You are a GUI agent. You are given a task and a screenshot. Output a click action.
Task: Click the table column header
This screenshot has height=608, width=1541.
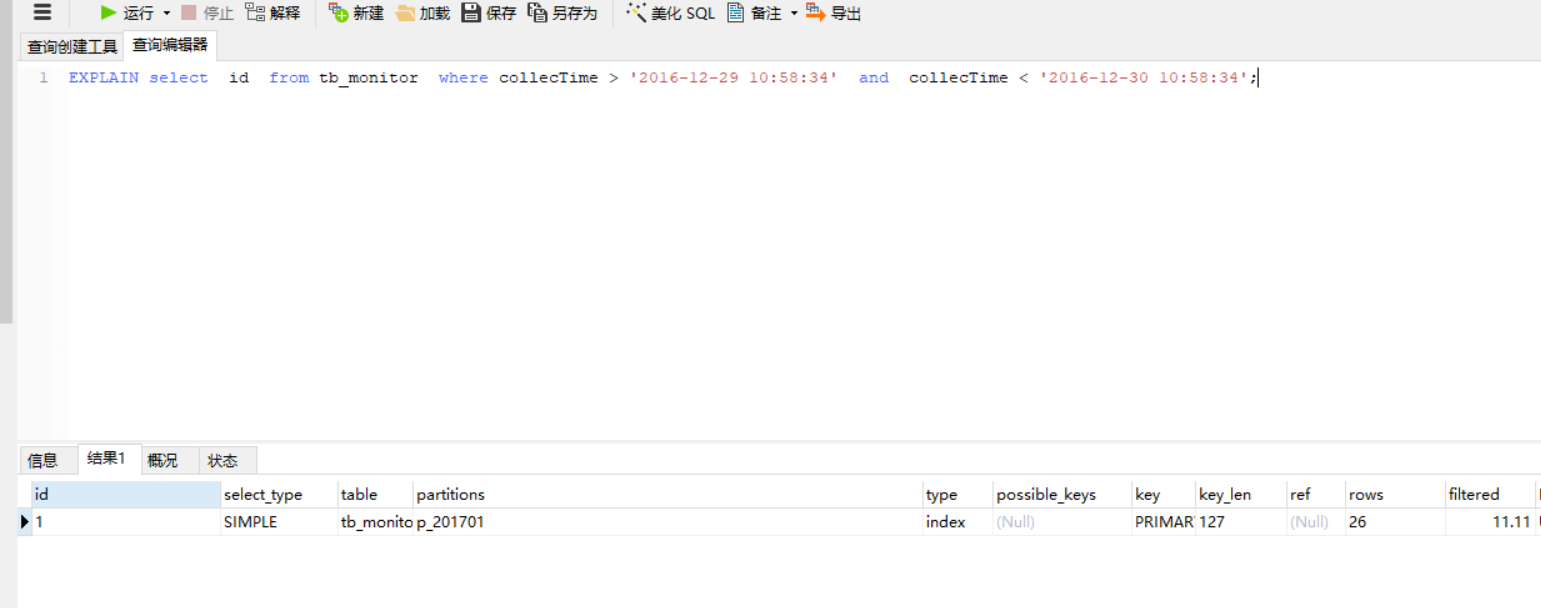tap(375, 494)
